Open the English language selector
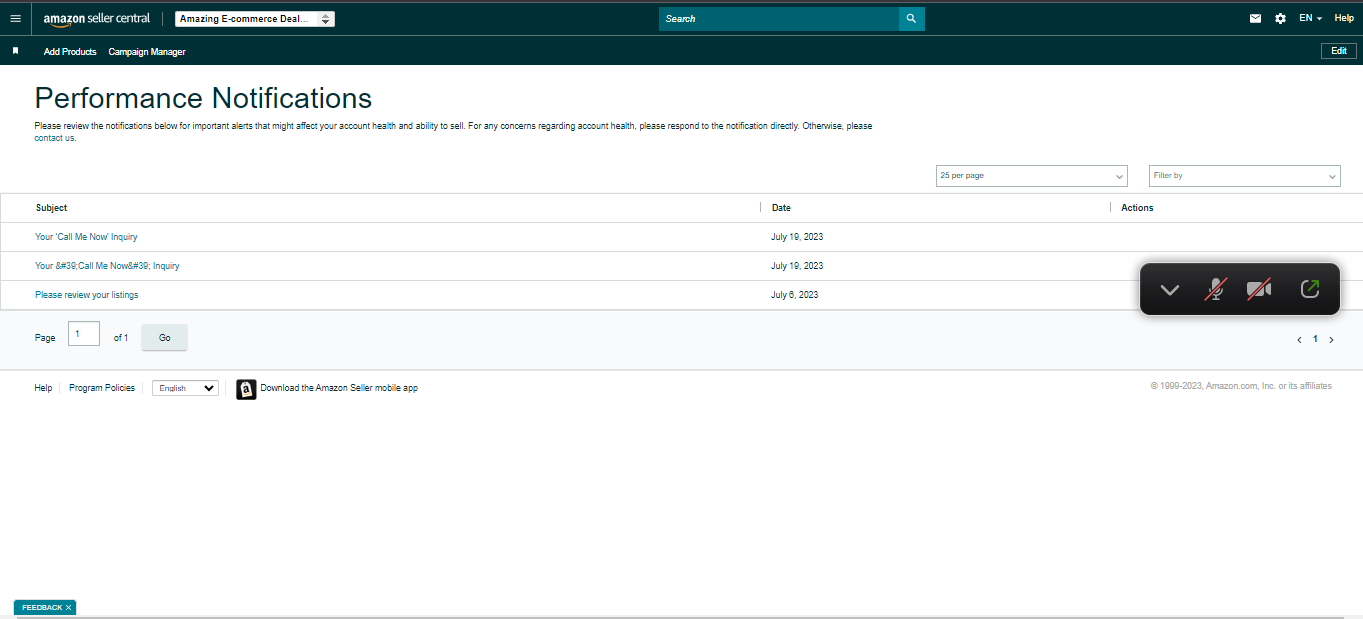 coord(185,388)
